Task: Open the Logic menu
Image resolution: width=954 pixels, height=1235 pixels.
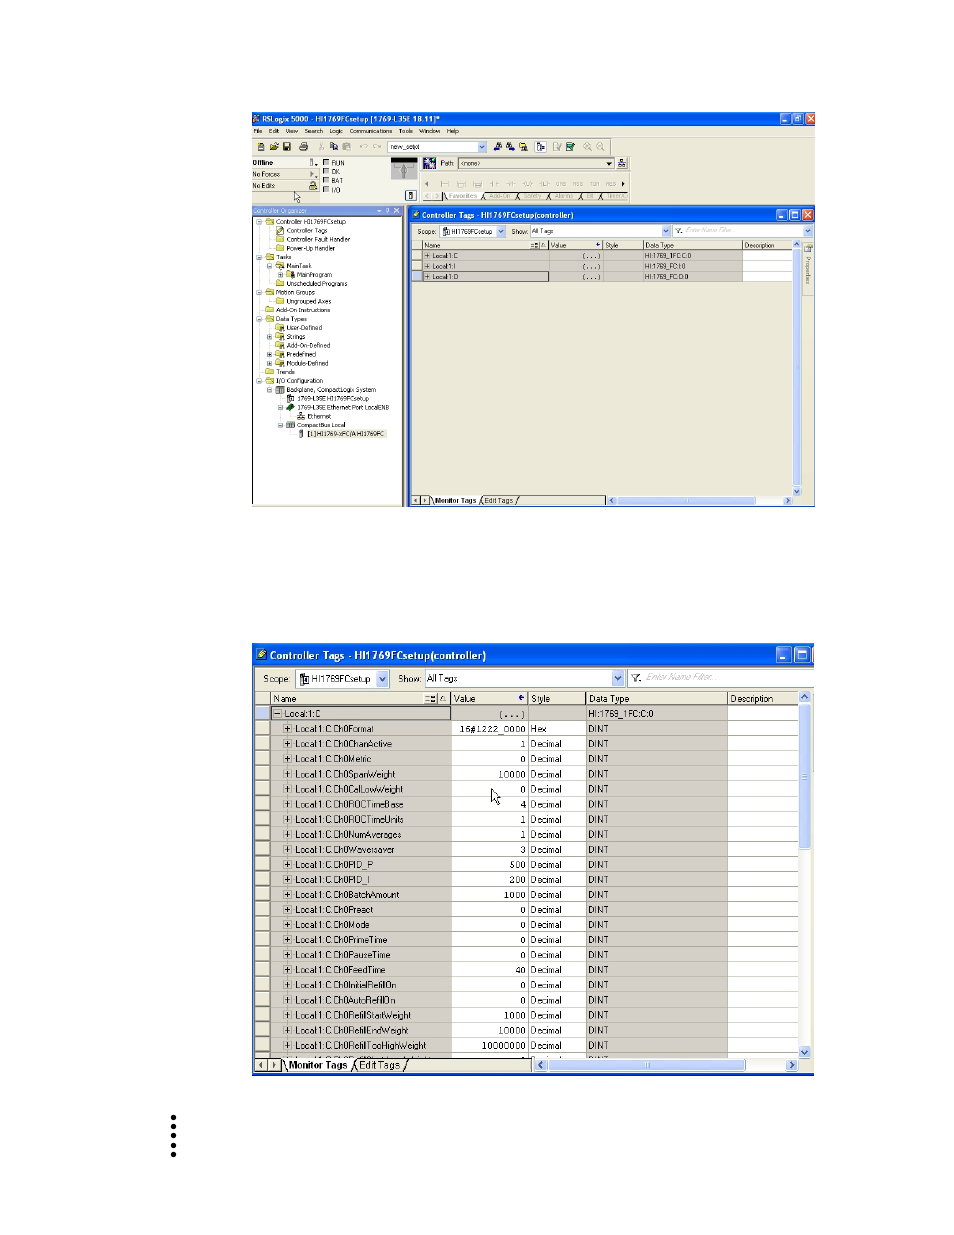Action: click(336, 131)
